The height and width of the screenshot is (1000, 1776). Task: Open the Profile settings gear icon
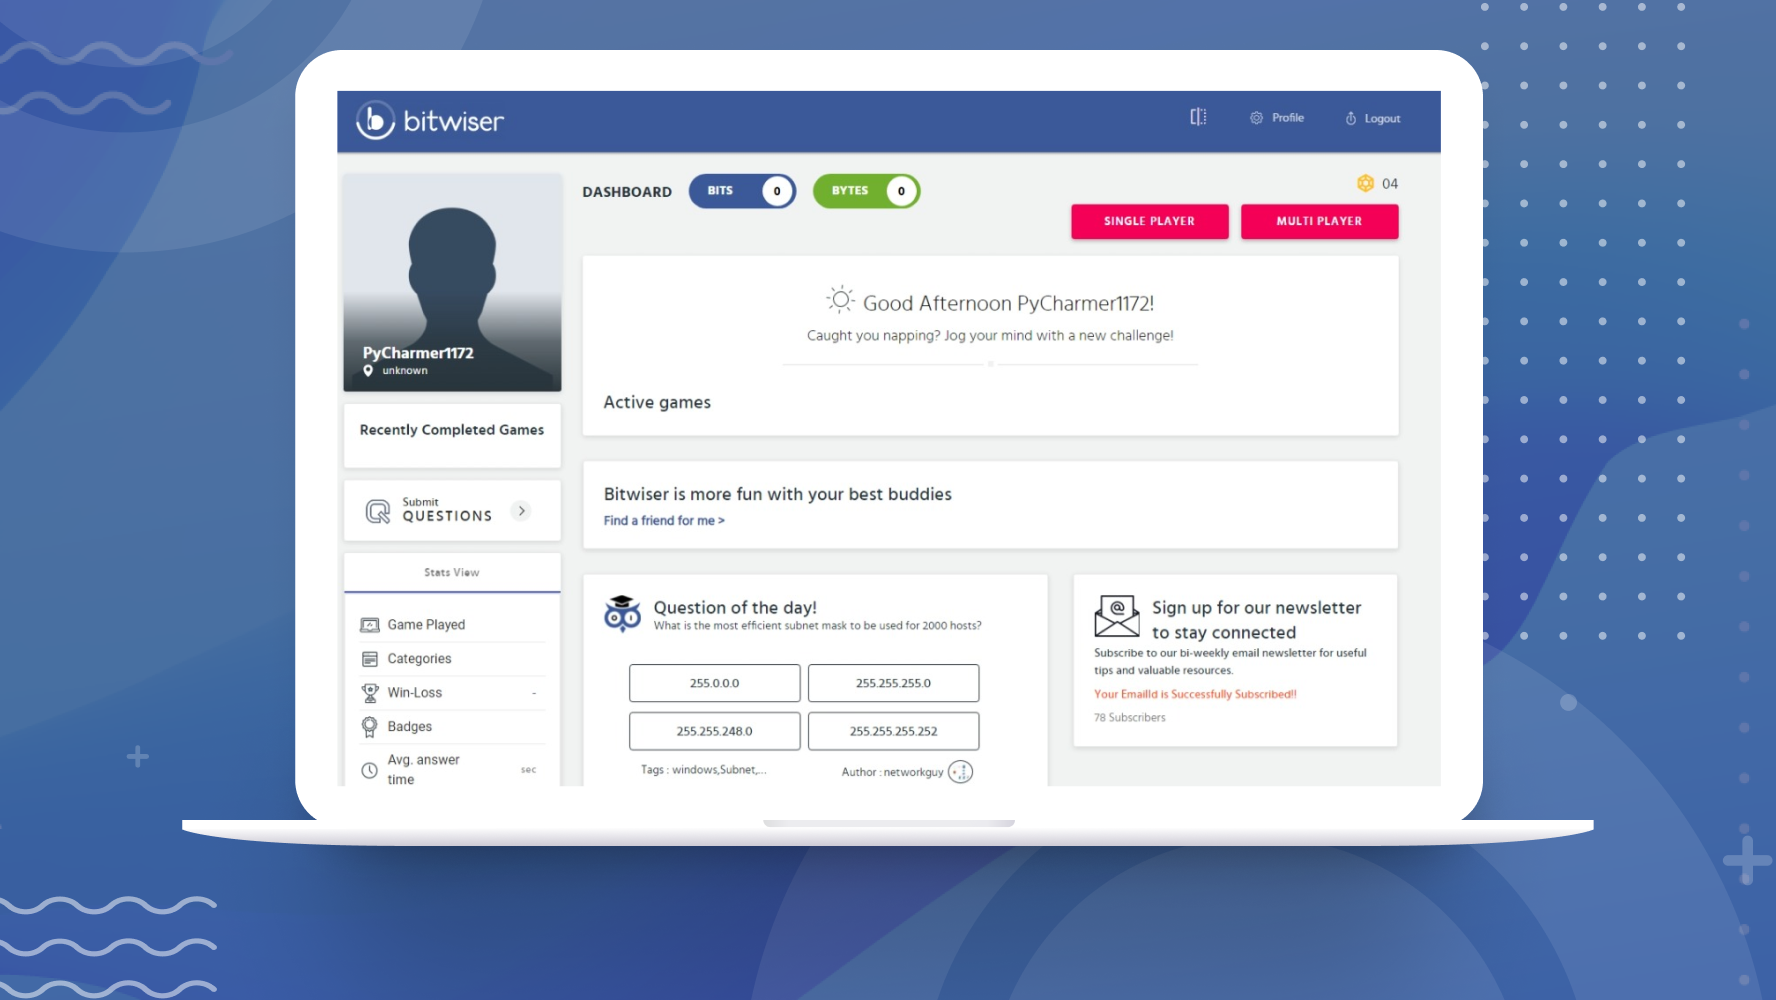[1256, 117]
